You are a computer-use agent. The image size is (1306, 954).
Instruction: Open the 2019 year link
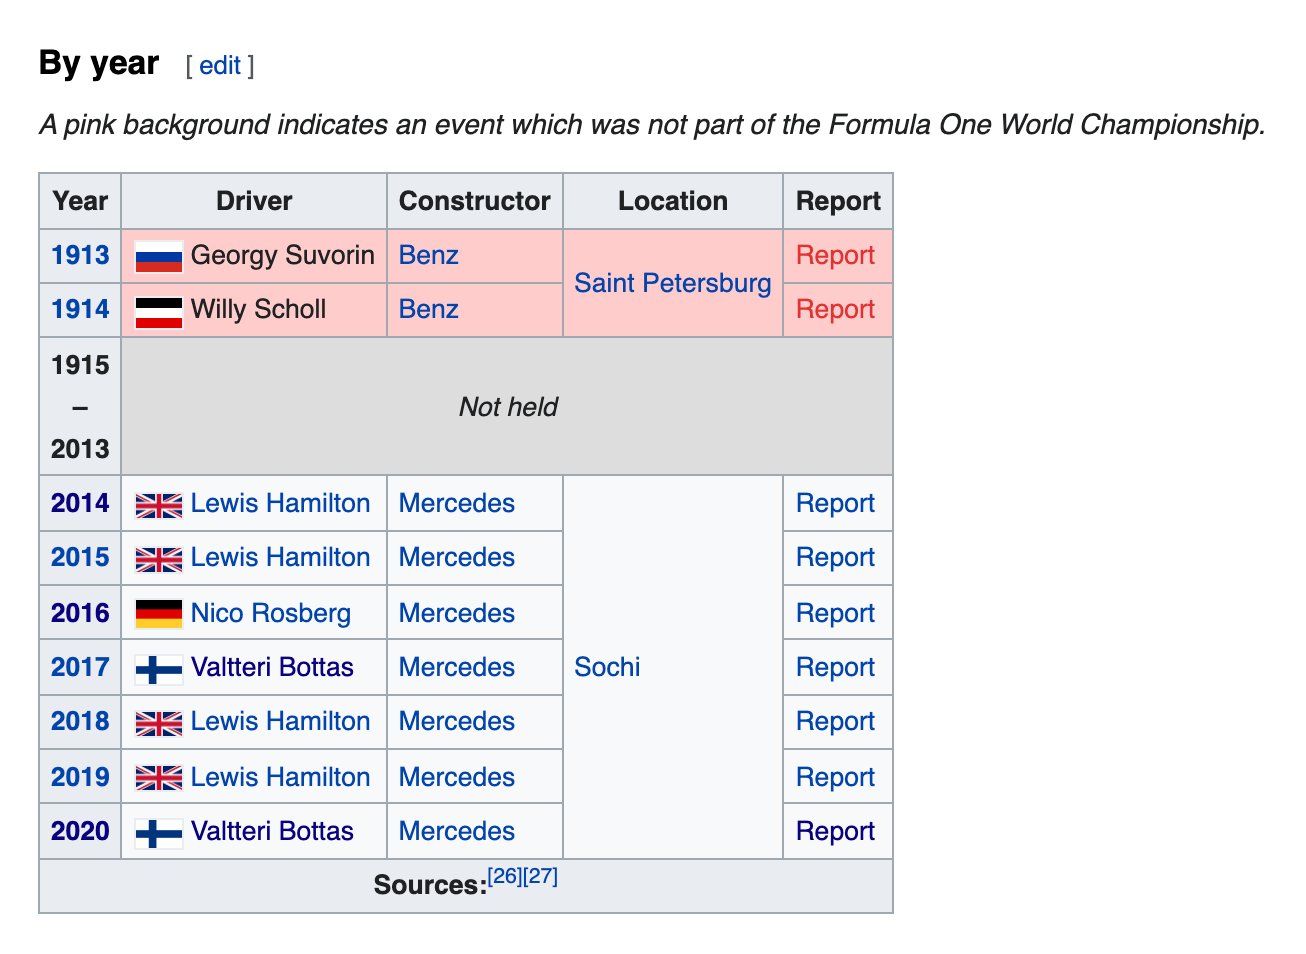tap(80, 777)
